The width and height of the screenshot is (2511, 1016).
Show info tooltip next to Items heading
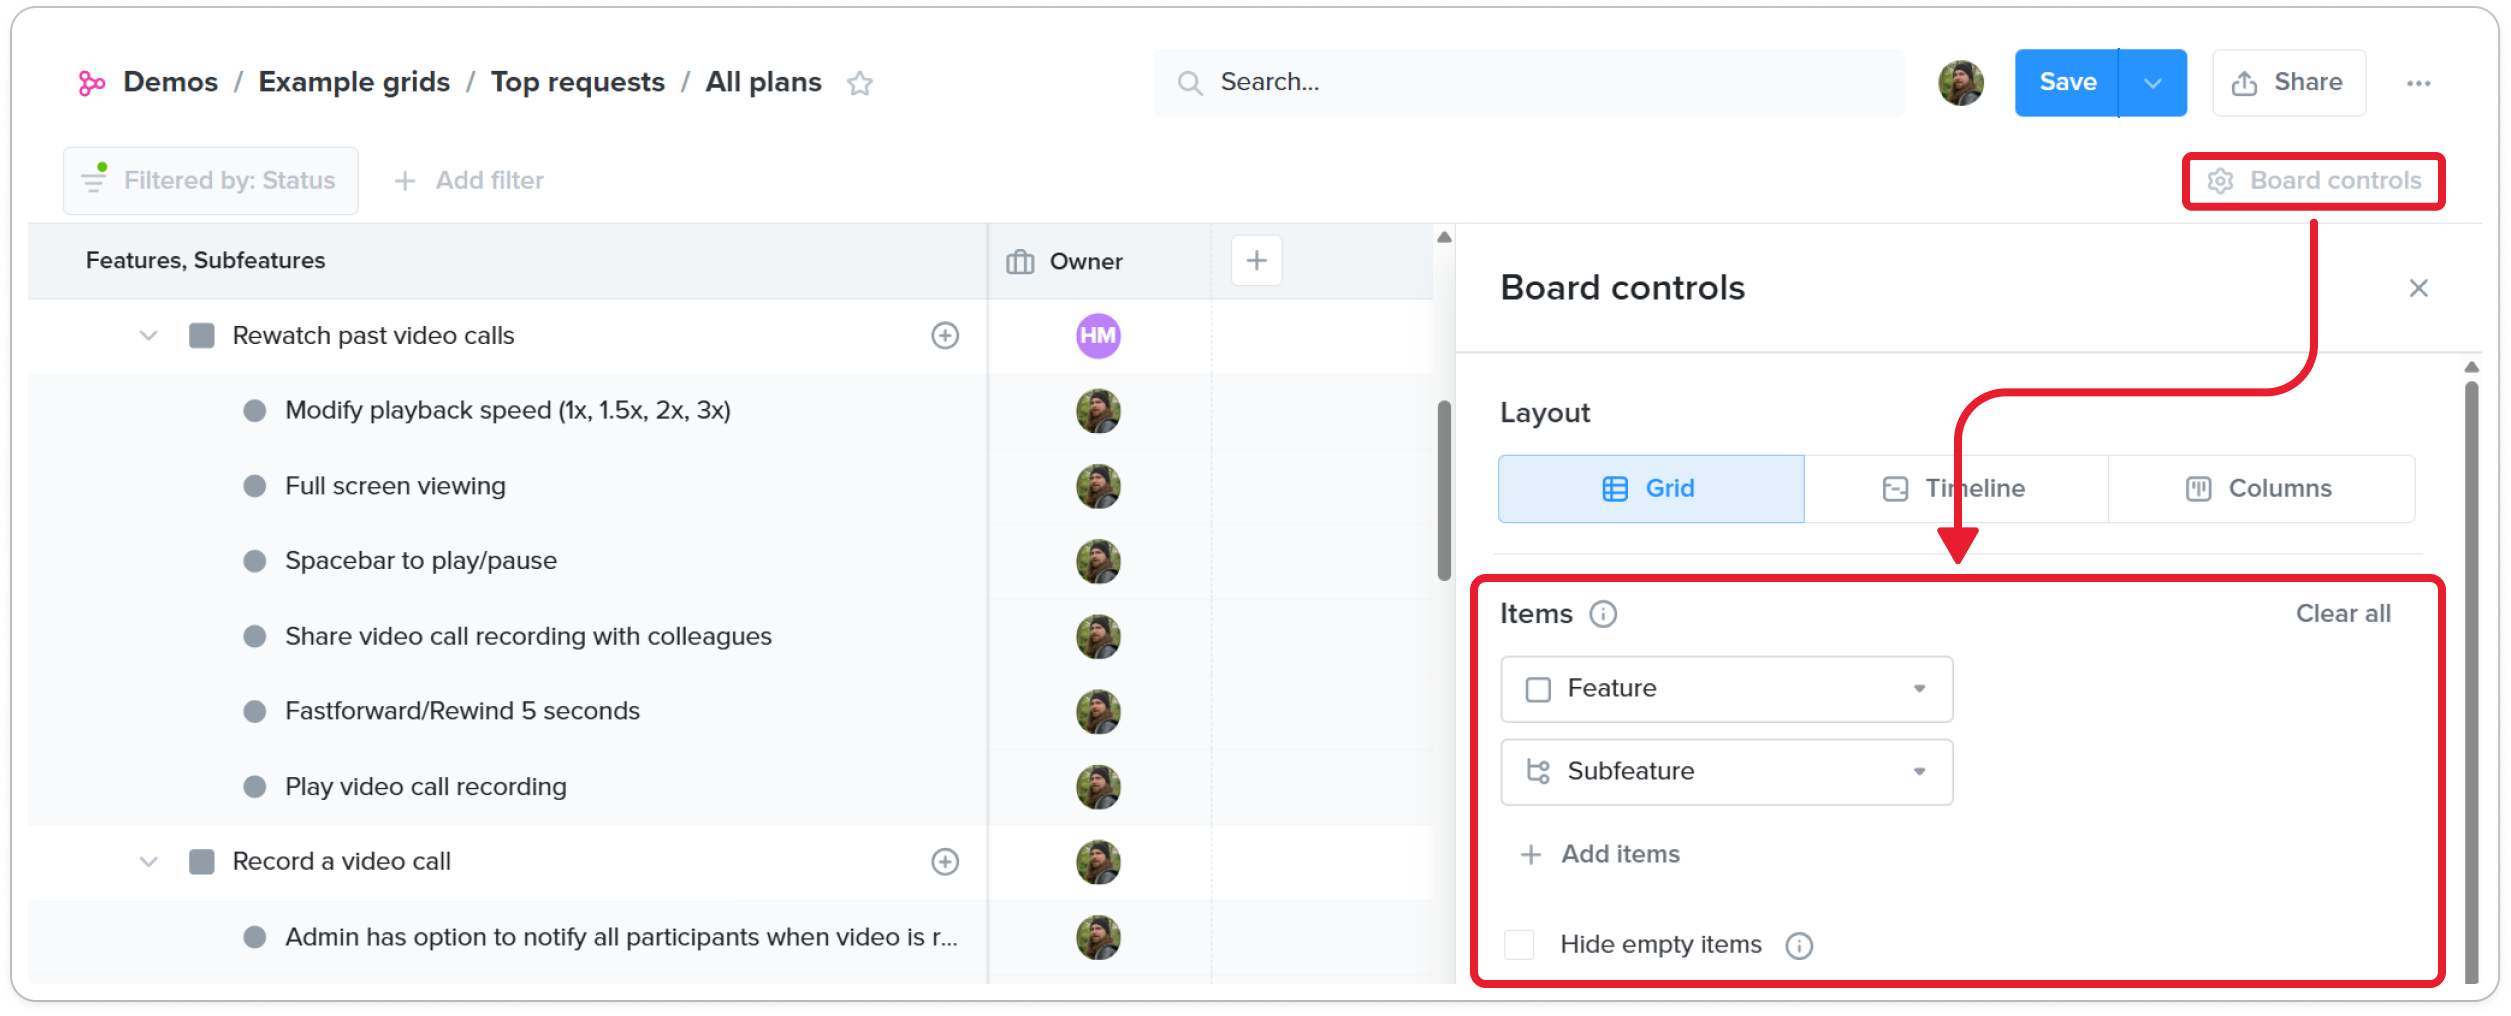(1603, 614)
